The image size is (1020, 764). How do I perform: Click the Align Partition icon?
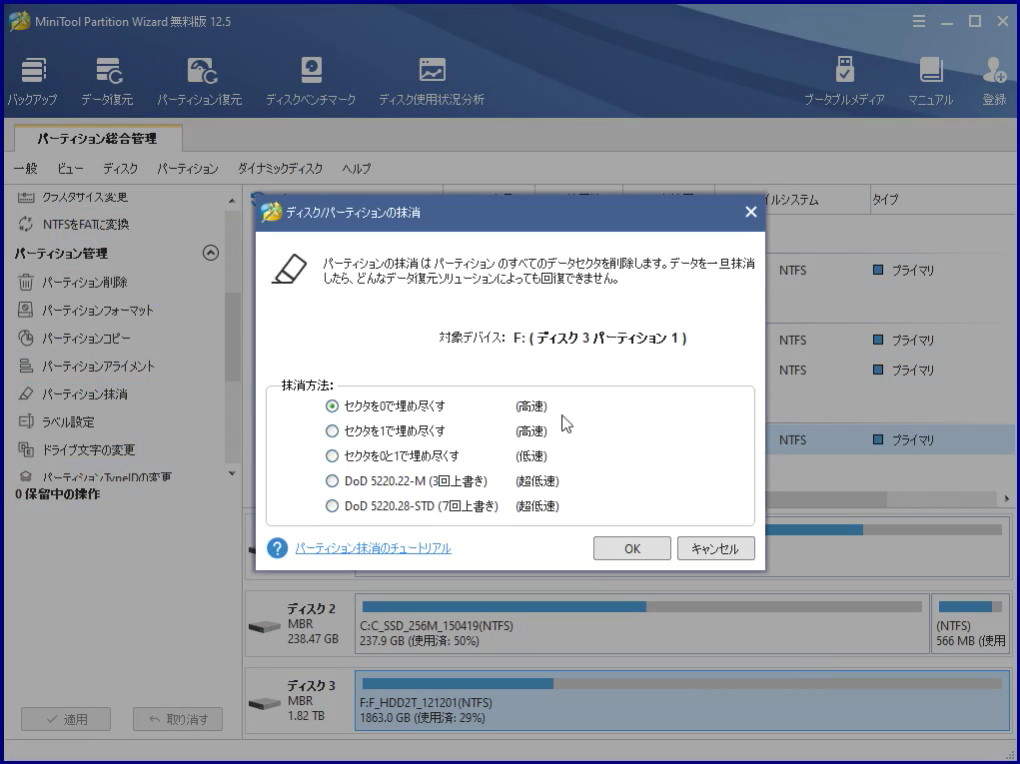pos(25,366)
